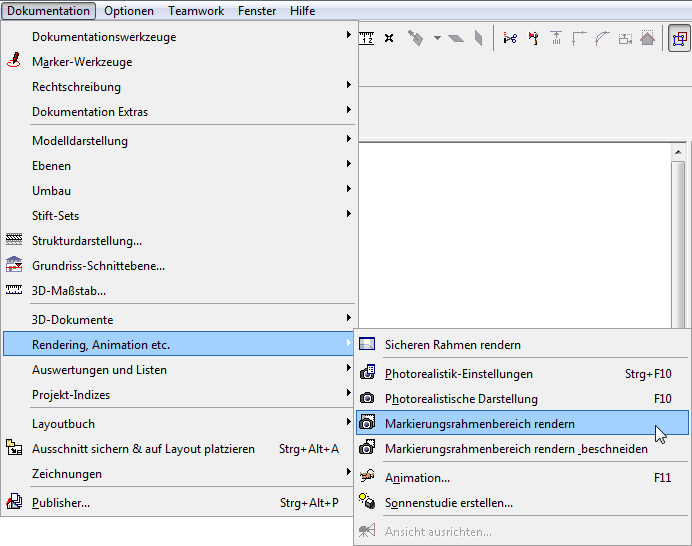
Task: Select Sicheren Rahmen rendern entry
Action: click(522, 344)
